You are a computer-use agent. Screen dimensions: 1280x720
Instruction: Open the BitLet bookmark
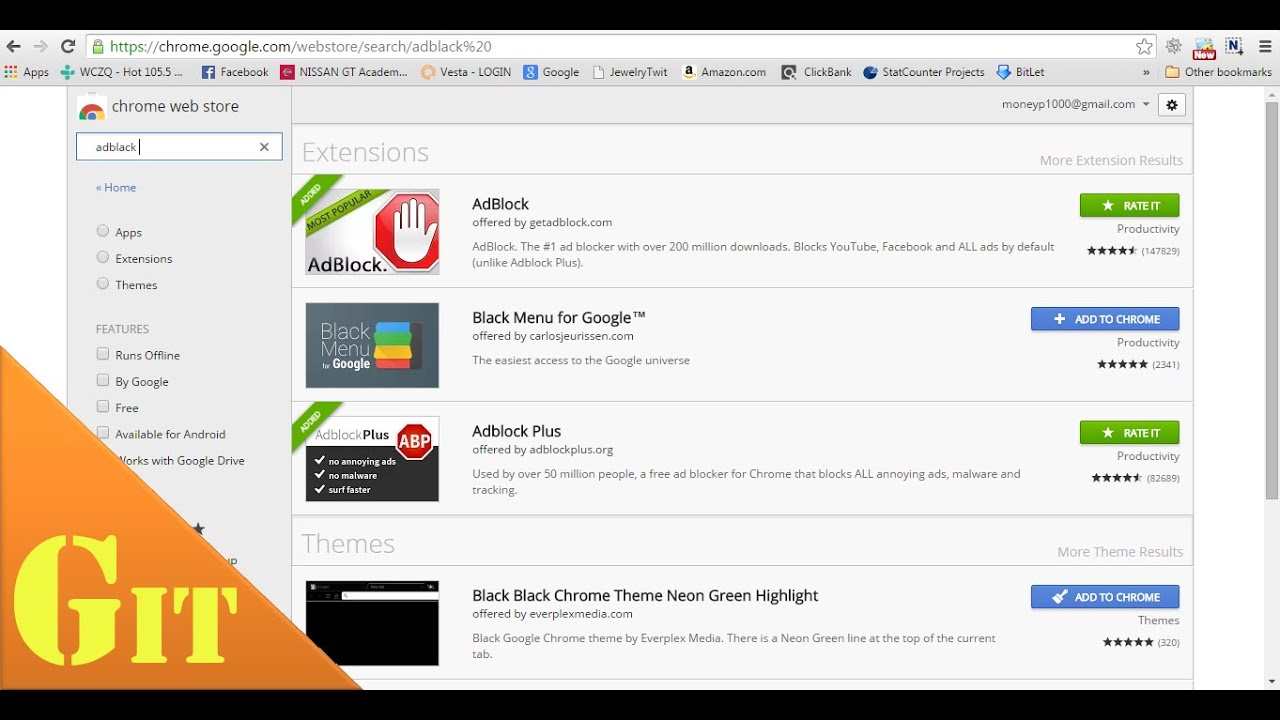click(x=1021, y=72)
